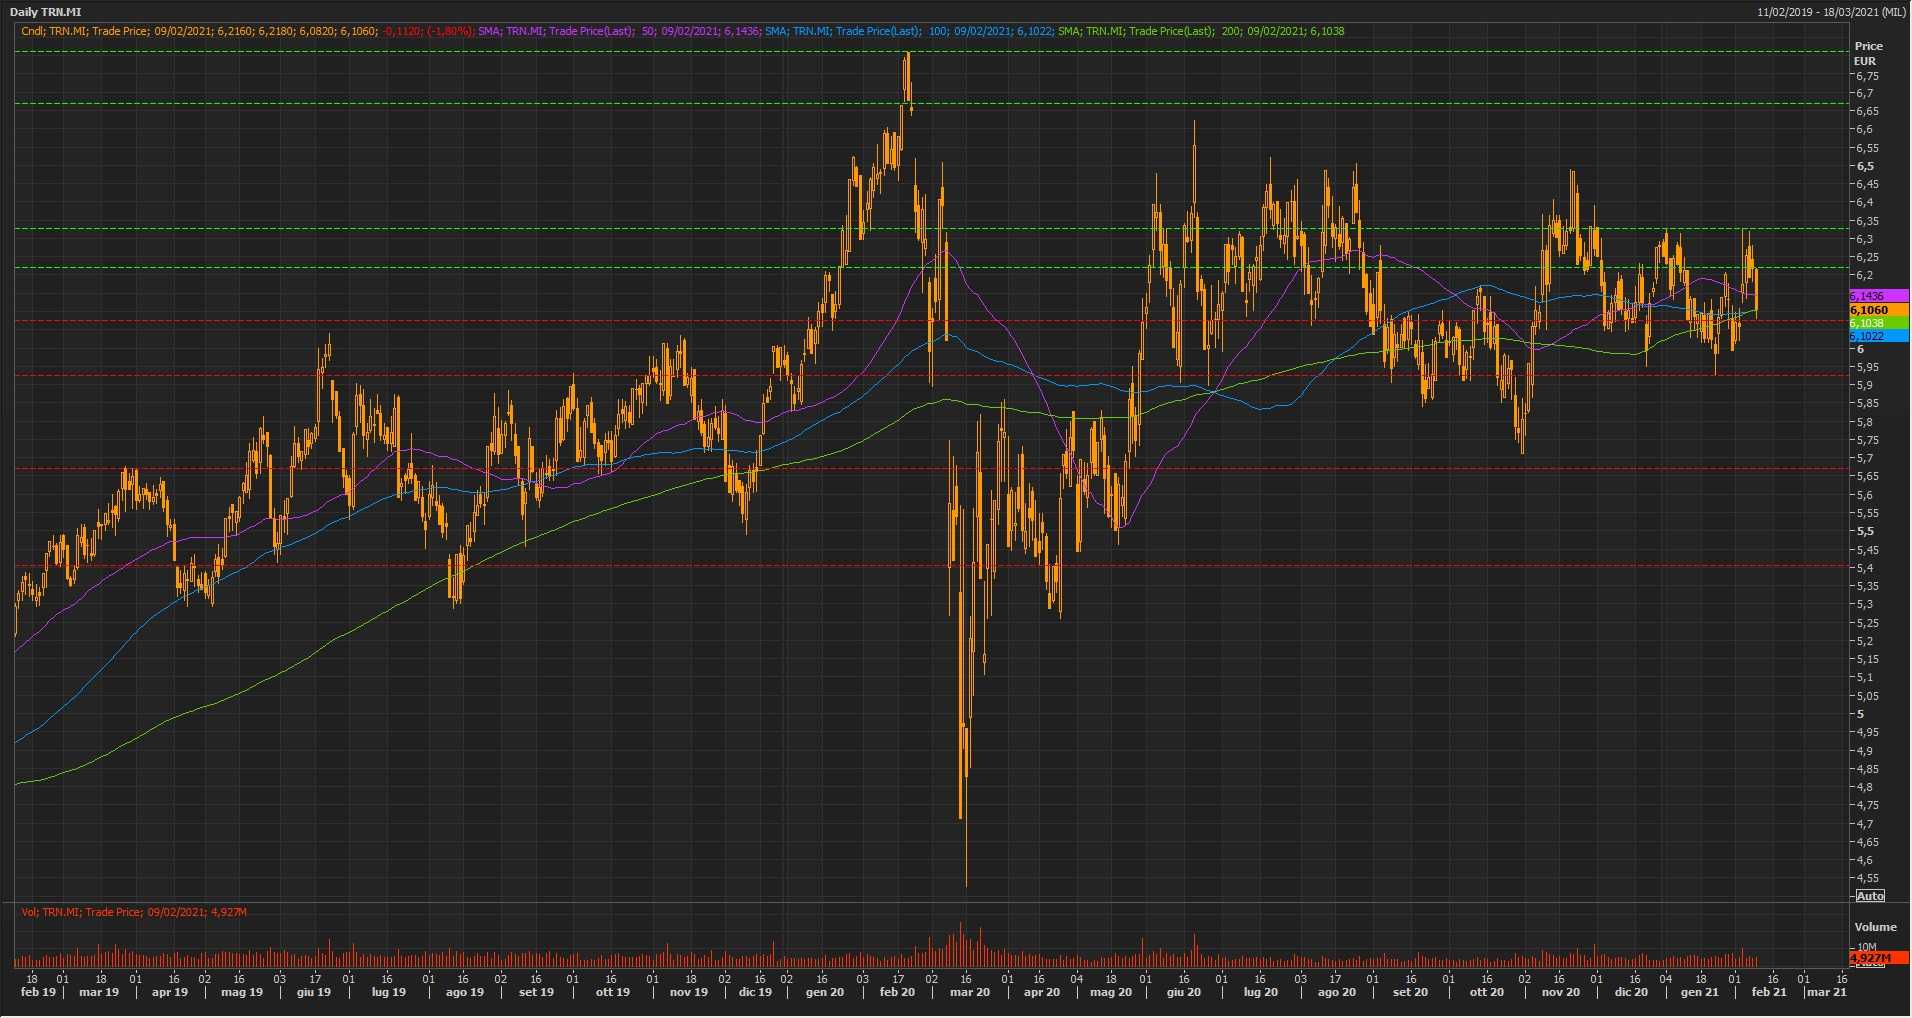Viewport: 1912px width, 1018px height.
Task: Select the Cndl TRN.MI candlestick legend entry
Action: [x=198, y=31]
